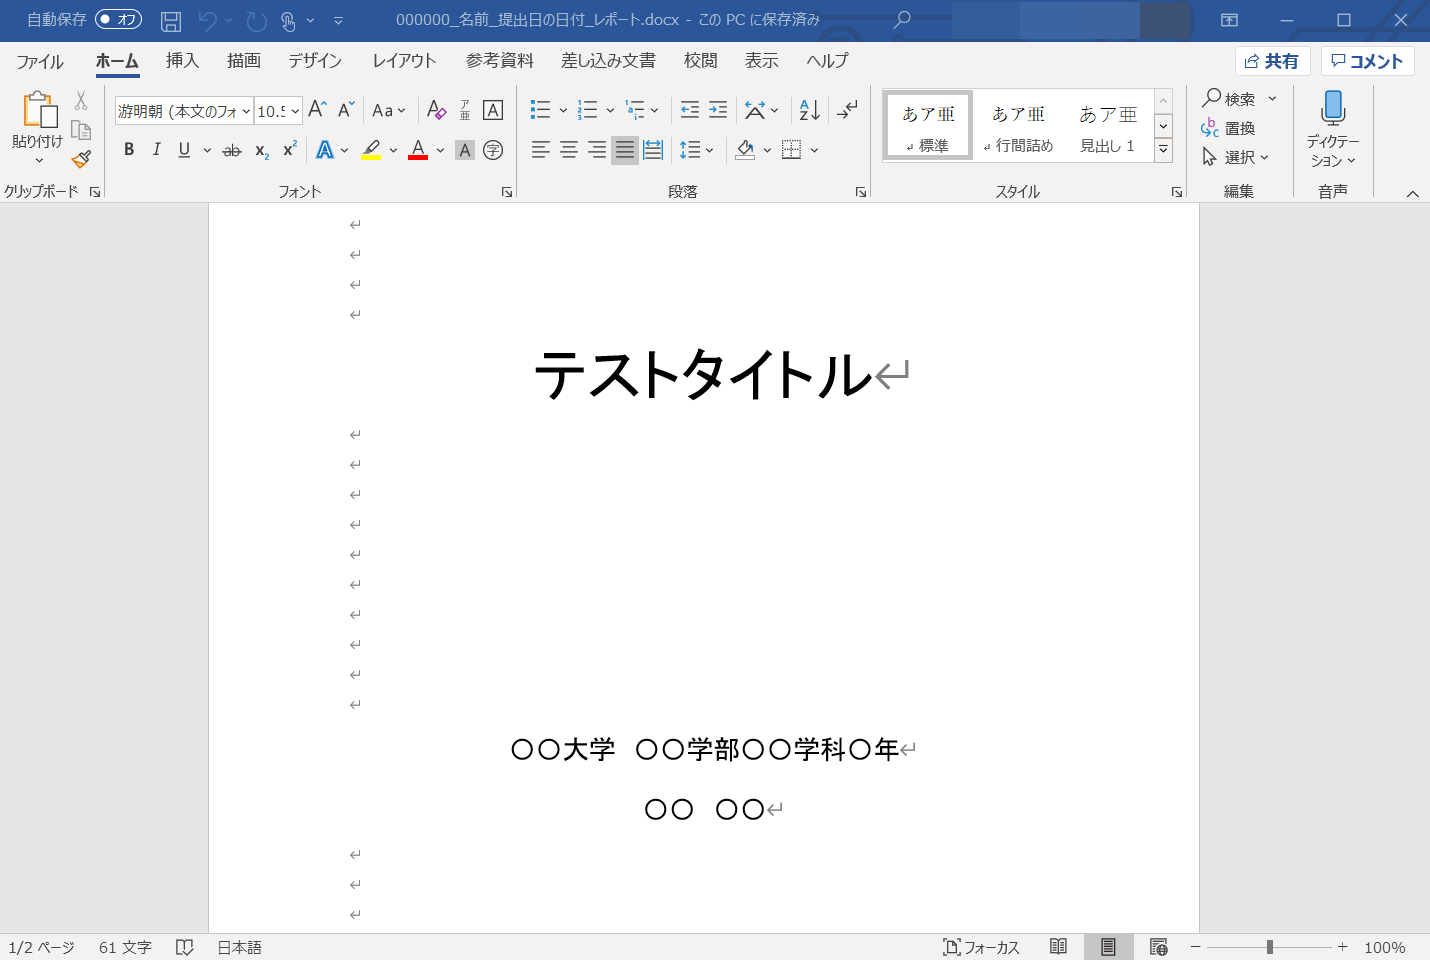This screenshot has width=1430, height=960.
Task: Click the Dictation microphone icon
Action: [1333, 108]
